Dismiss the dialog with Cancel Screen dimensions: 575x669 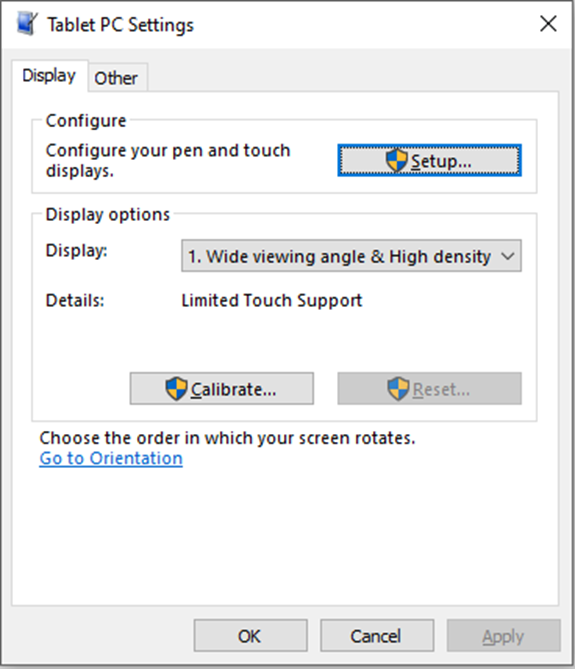[x=377, y=636]
